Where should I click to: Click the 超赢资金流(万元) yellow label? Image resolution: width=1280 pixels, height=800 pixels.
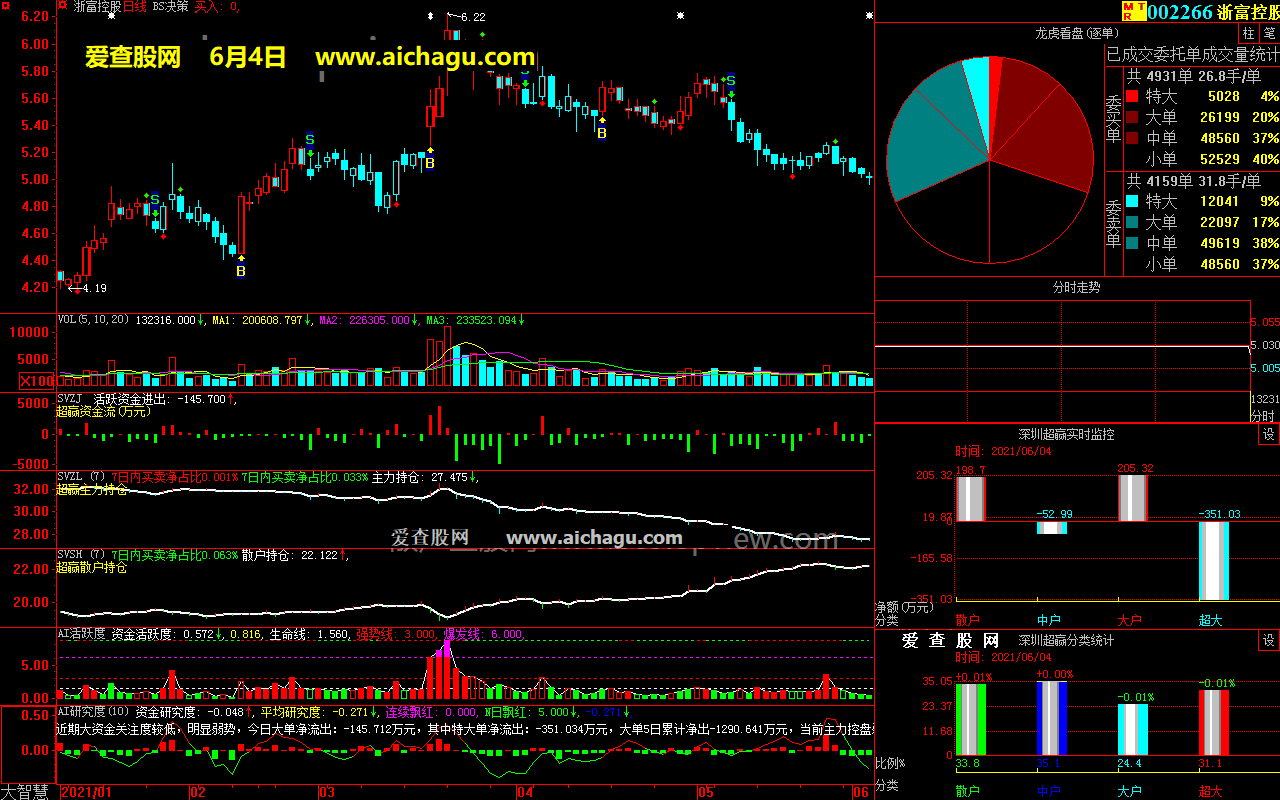tap(103, 411)
